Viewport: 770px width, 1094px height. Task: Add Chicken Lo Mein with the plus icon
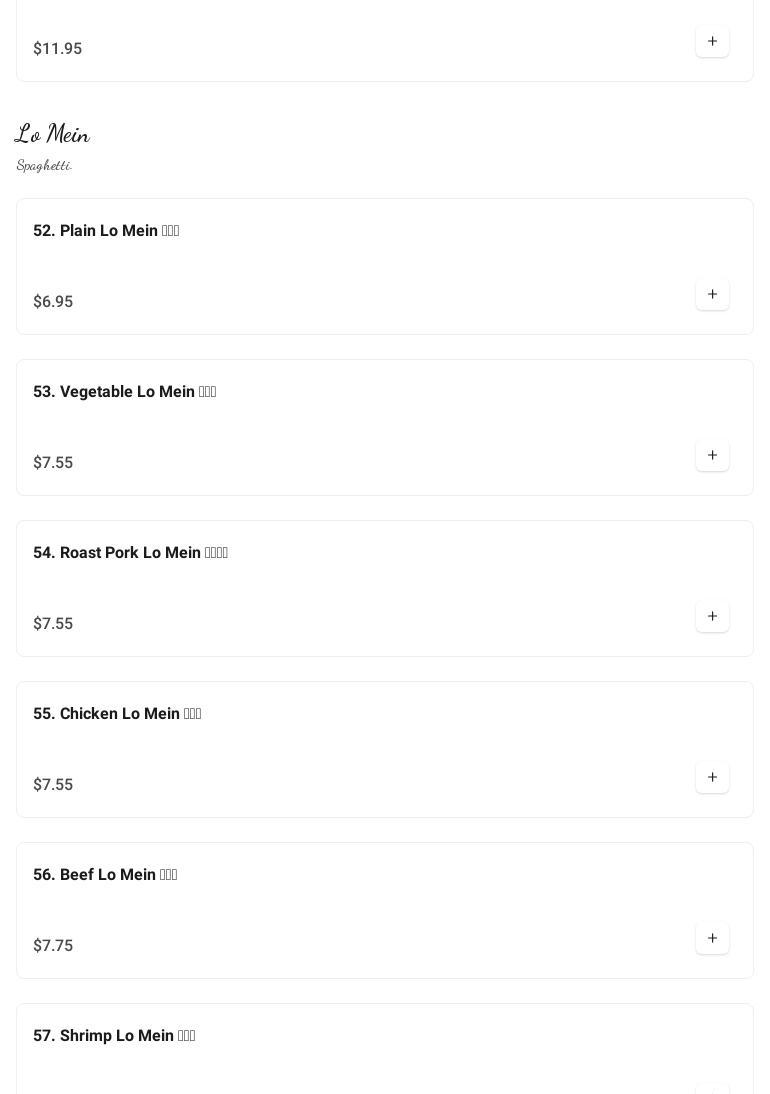point(712,778)
